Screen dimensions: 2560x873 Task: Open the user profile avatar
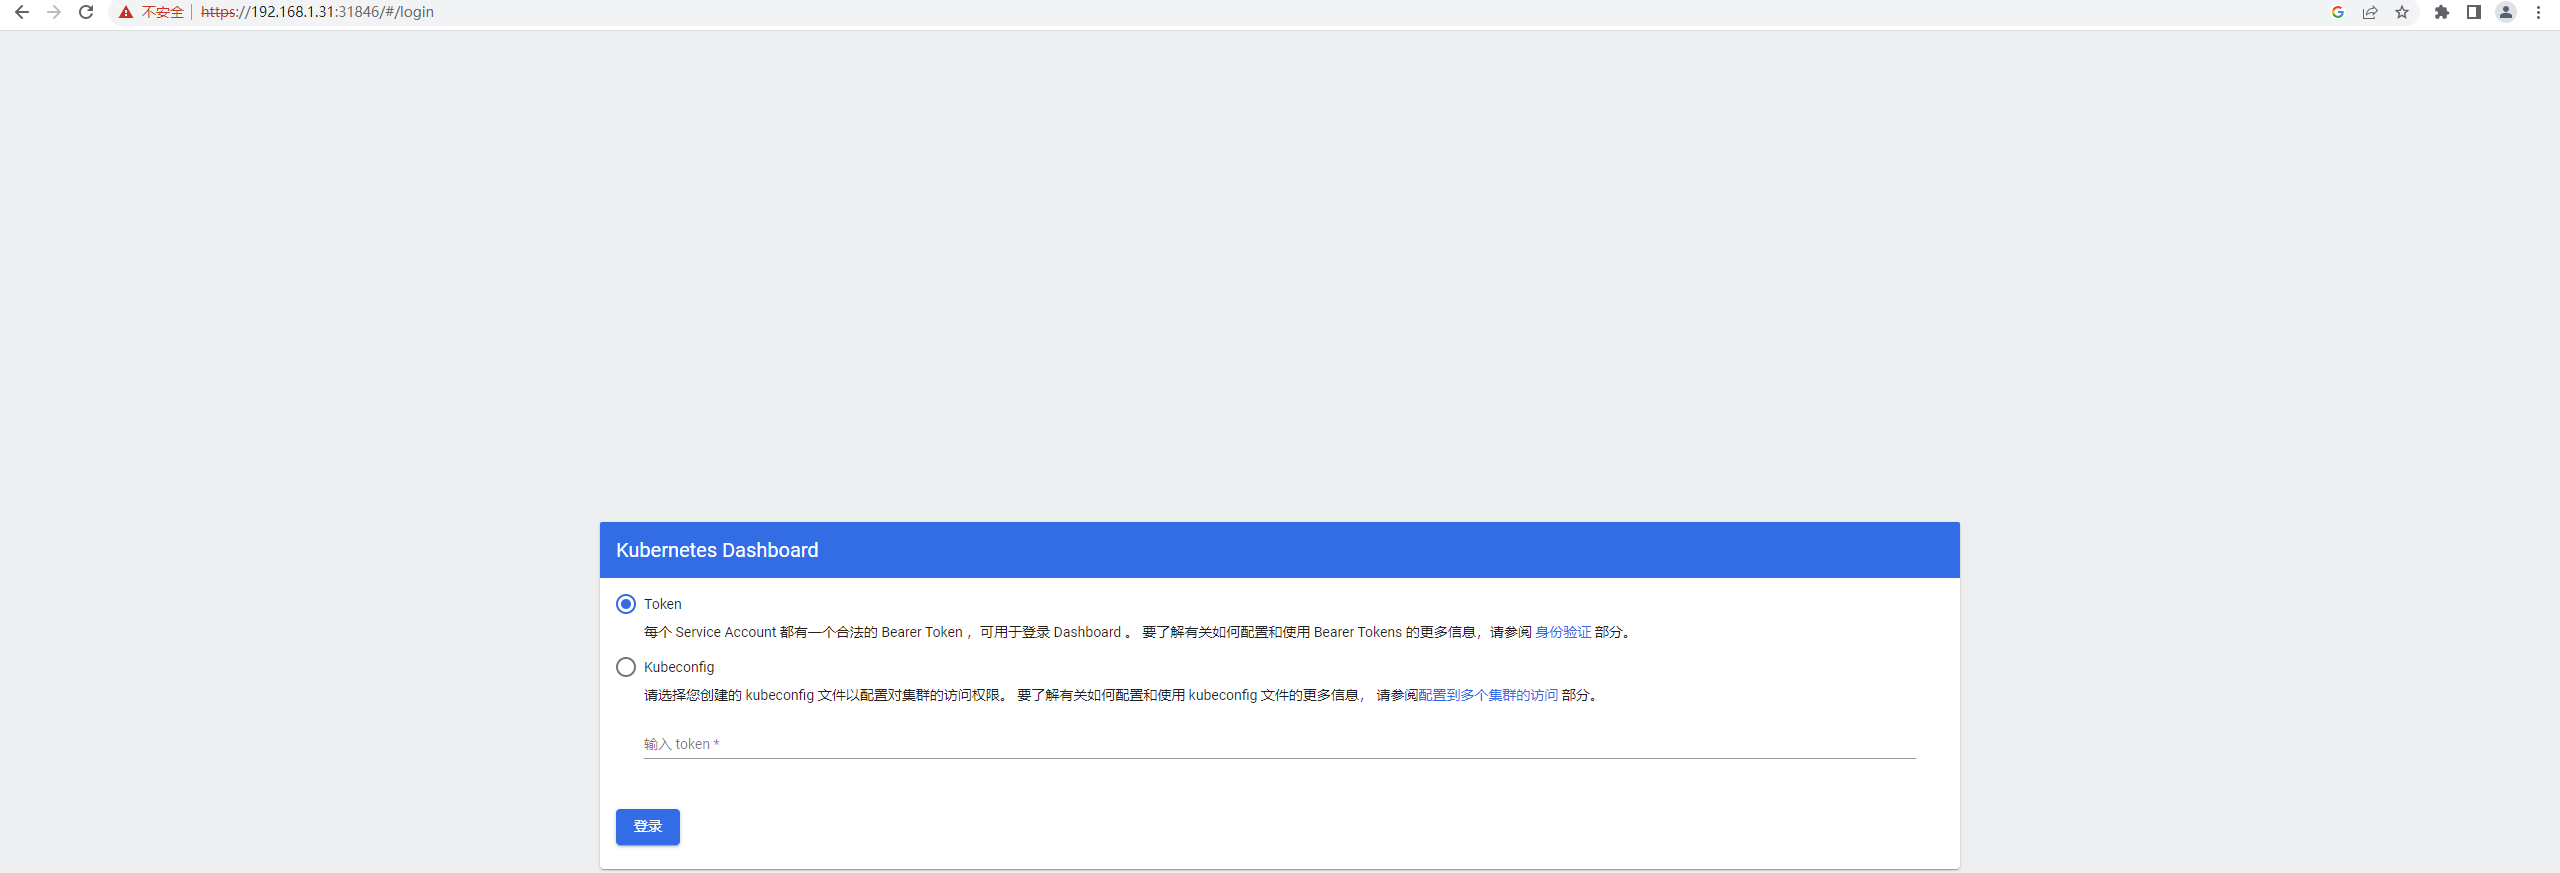click(x=2506, y=12)
